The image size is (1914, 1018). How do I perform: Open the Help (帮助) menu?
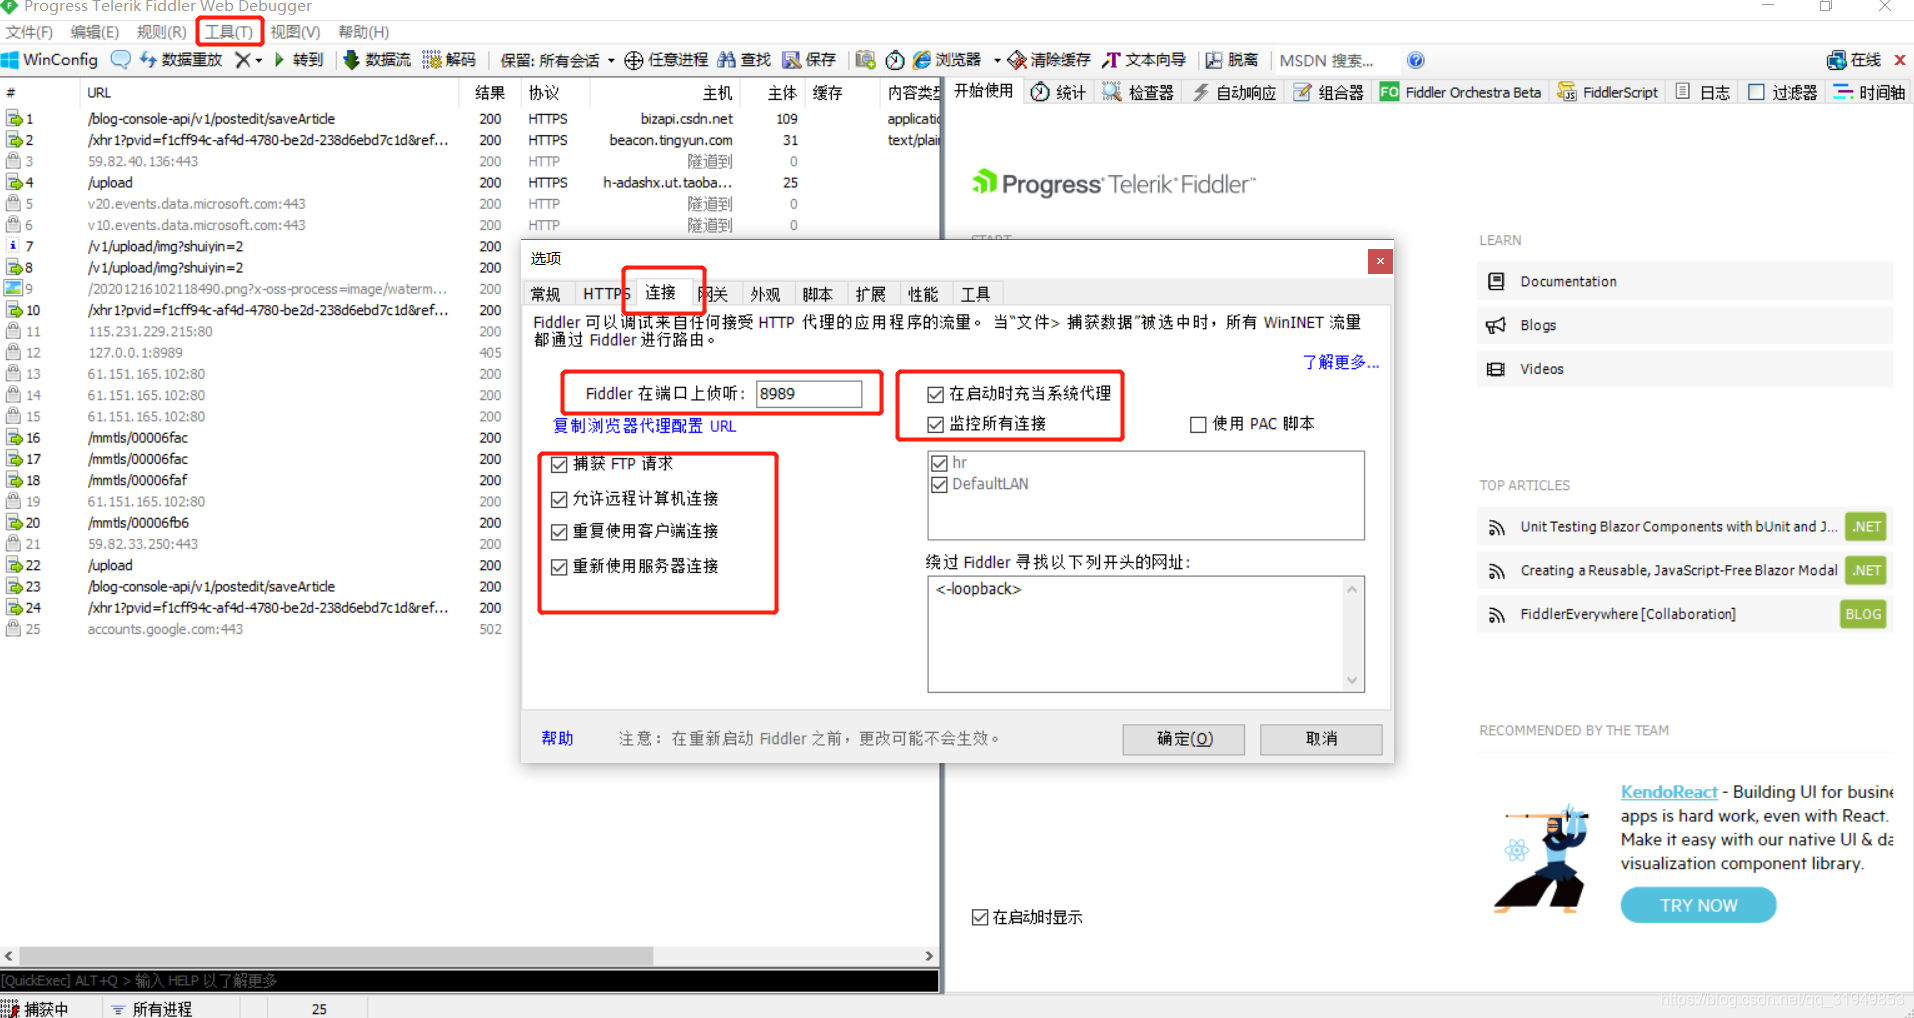point(363,32)
